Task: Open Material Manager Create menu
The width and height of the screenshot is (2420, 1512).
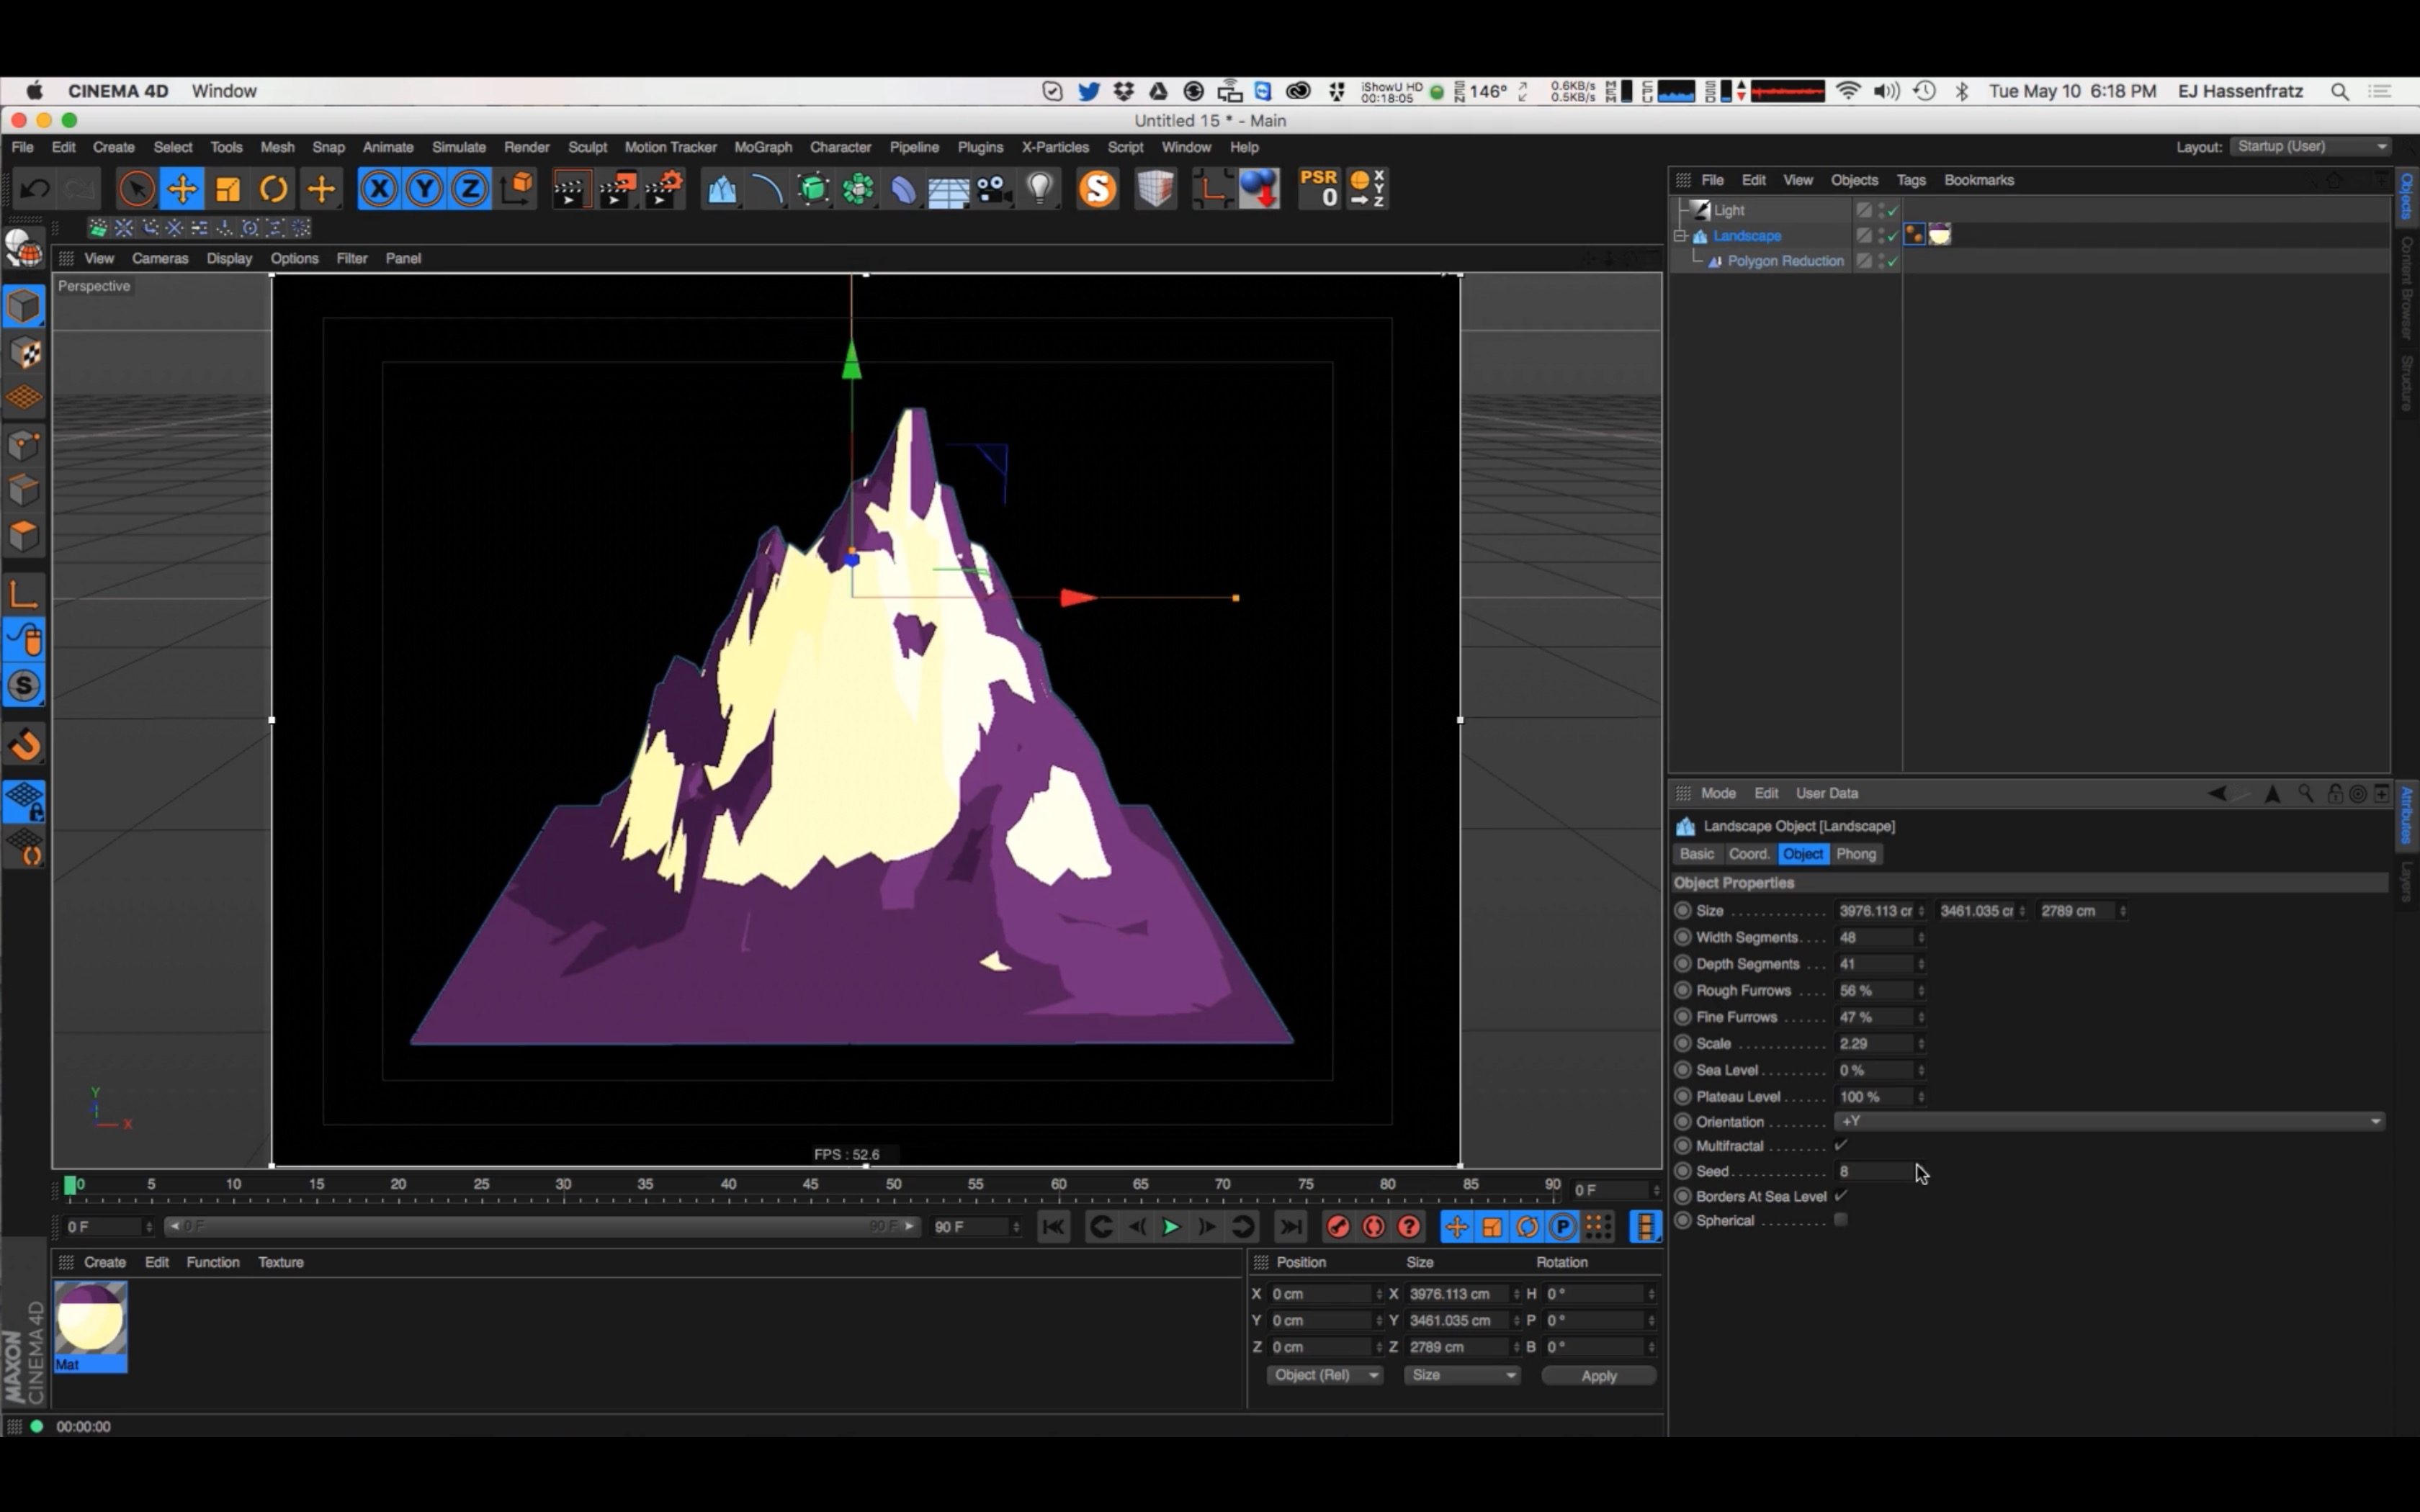Action: pyautogui.click(x=105, y=1262)
